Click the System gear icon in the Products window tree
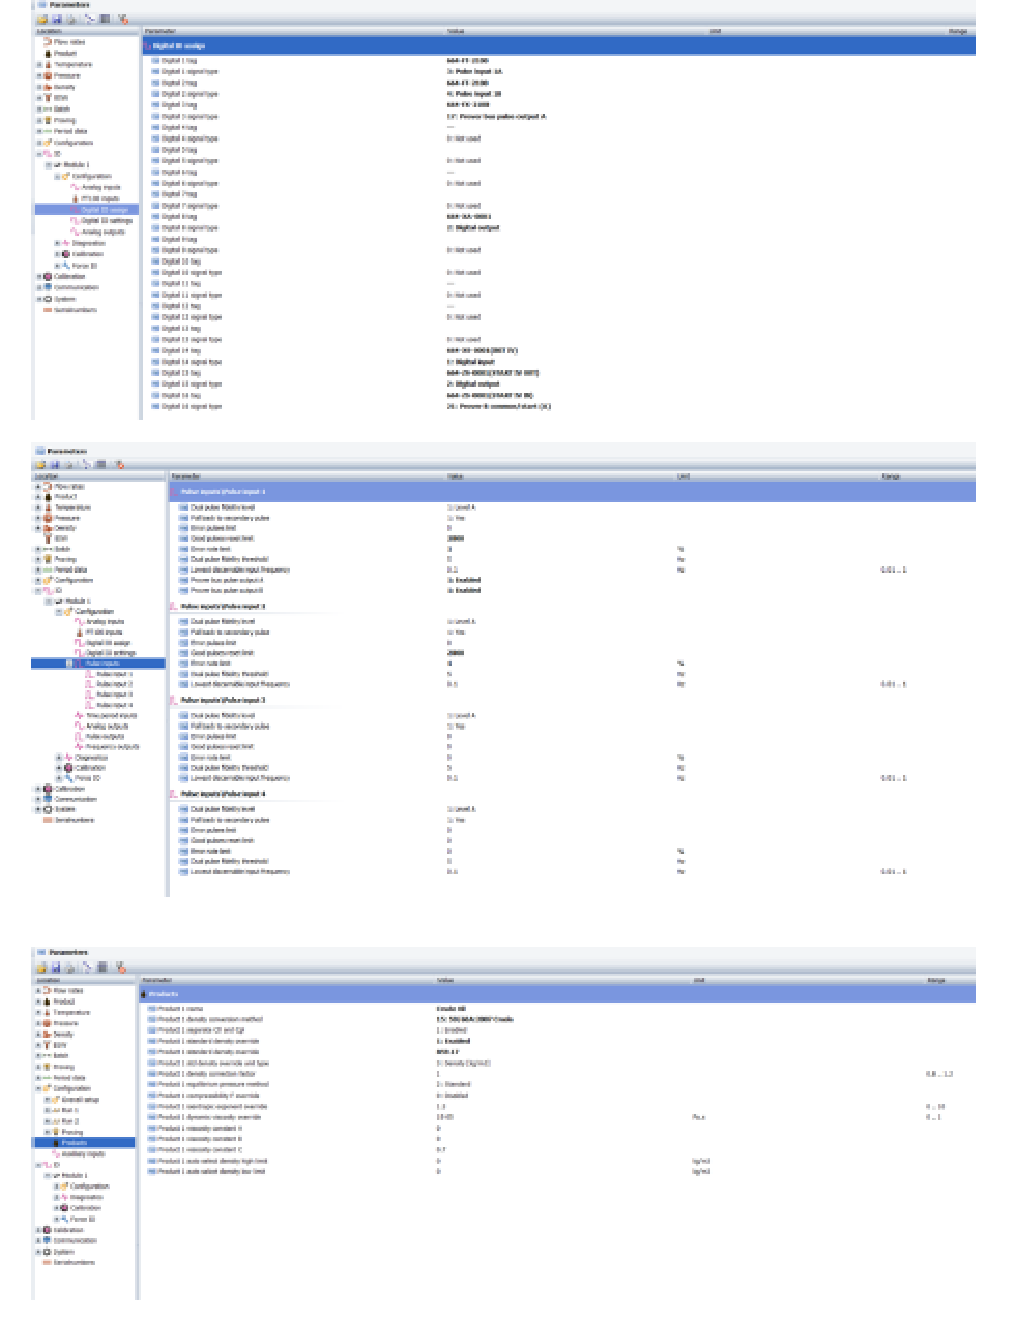 point(46,1252)
